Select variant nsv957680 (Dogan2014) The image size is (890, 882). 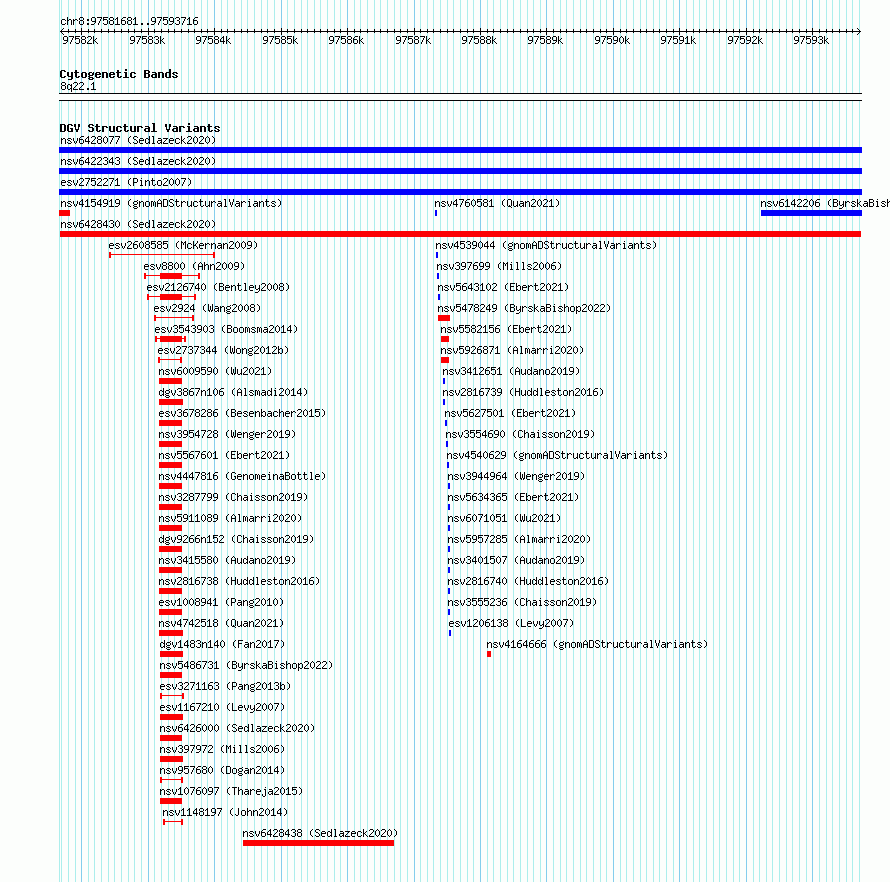tap(222, 770)
